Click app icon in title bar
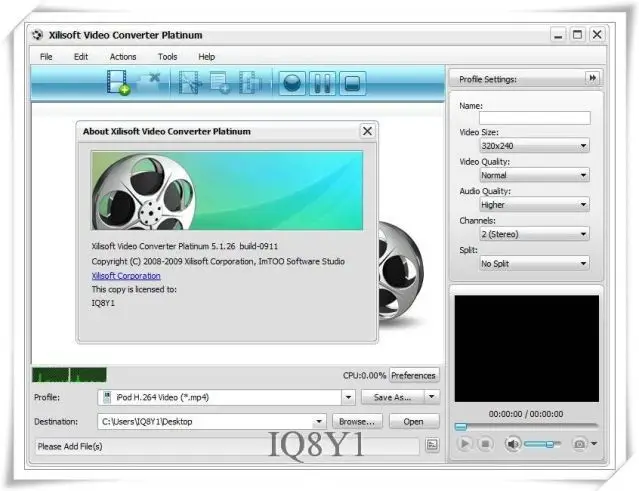Screen dimensions: 639x491 point(37,35)
